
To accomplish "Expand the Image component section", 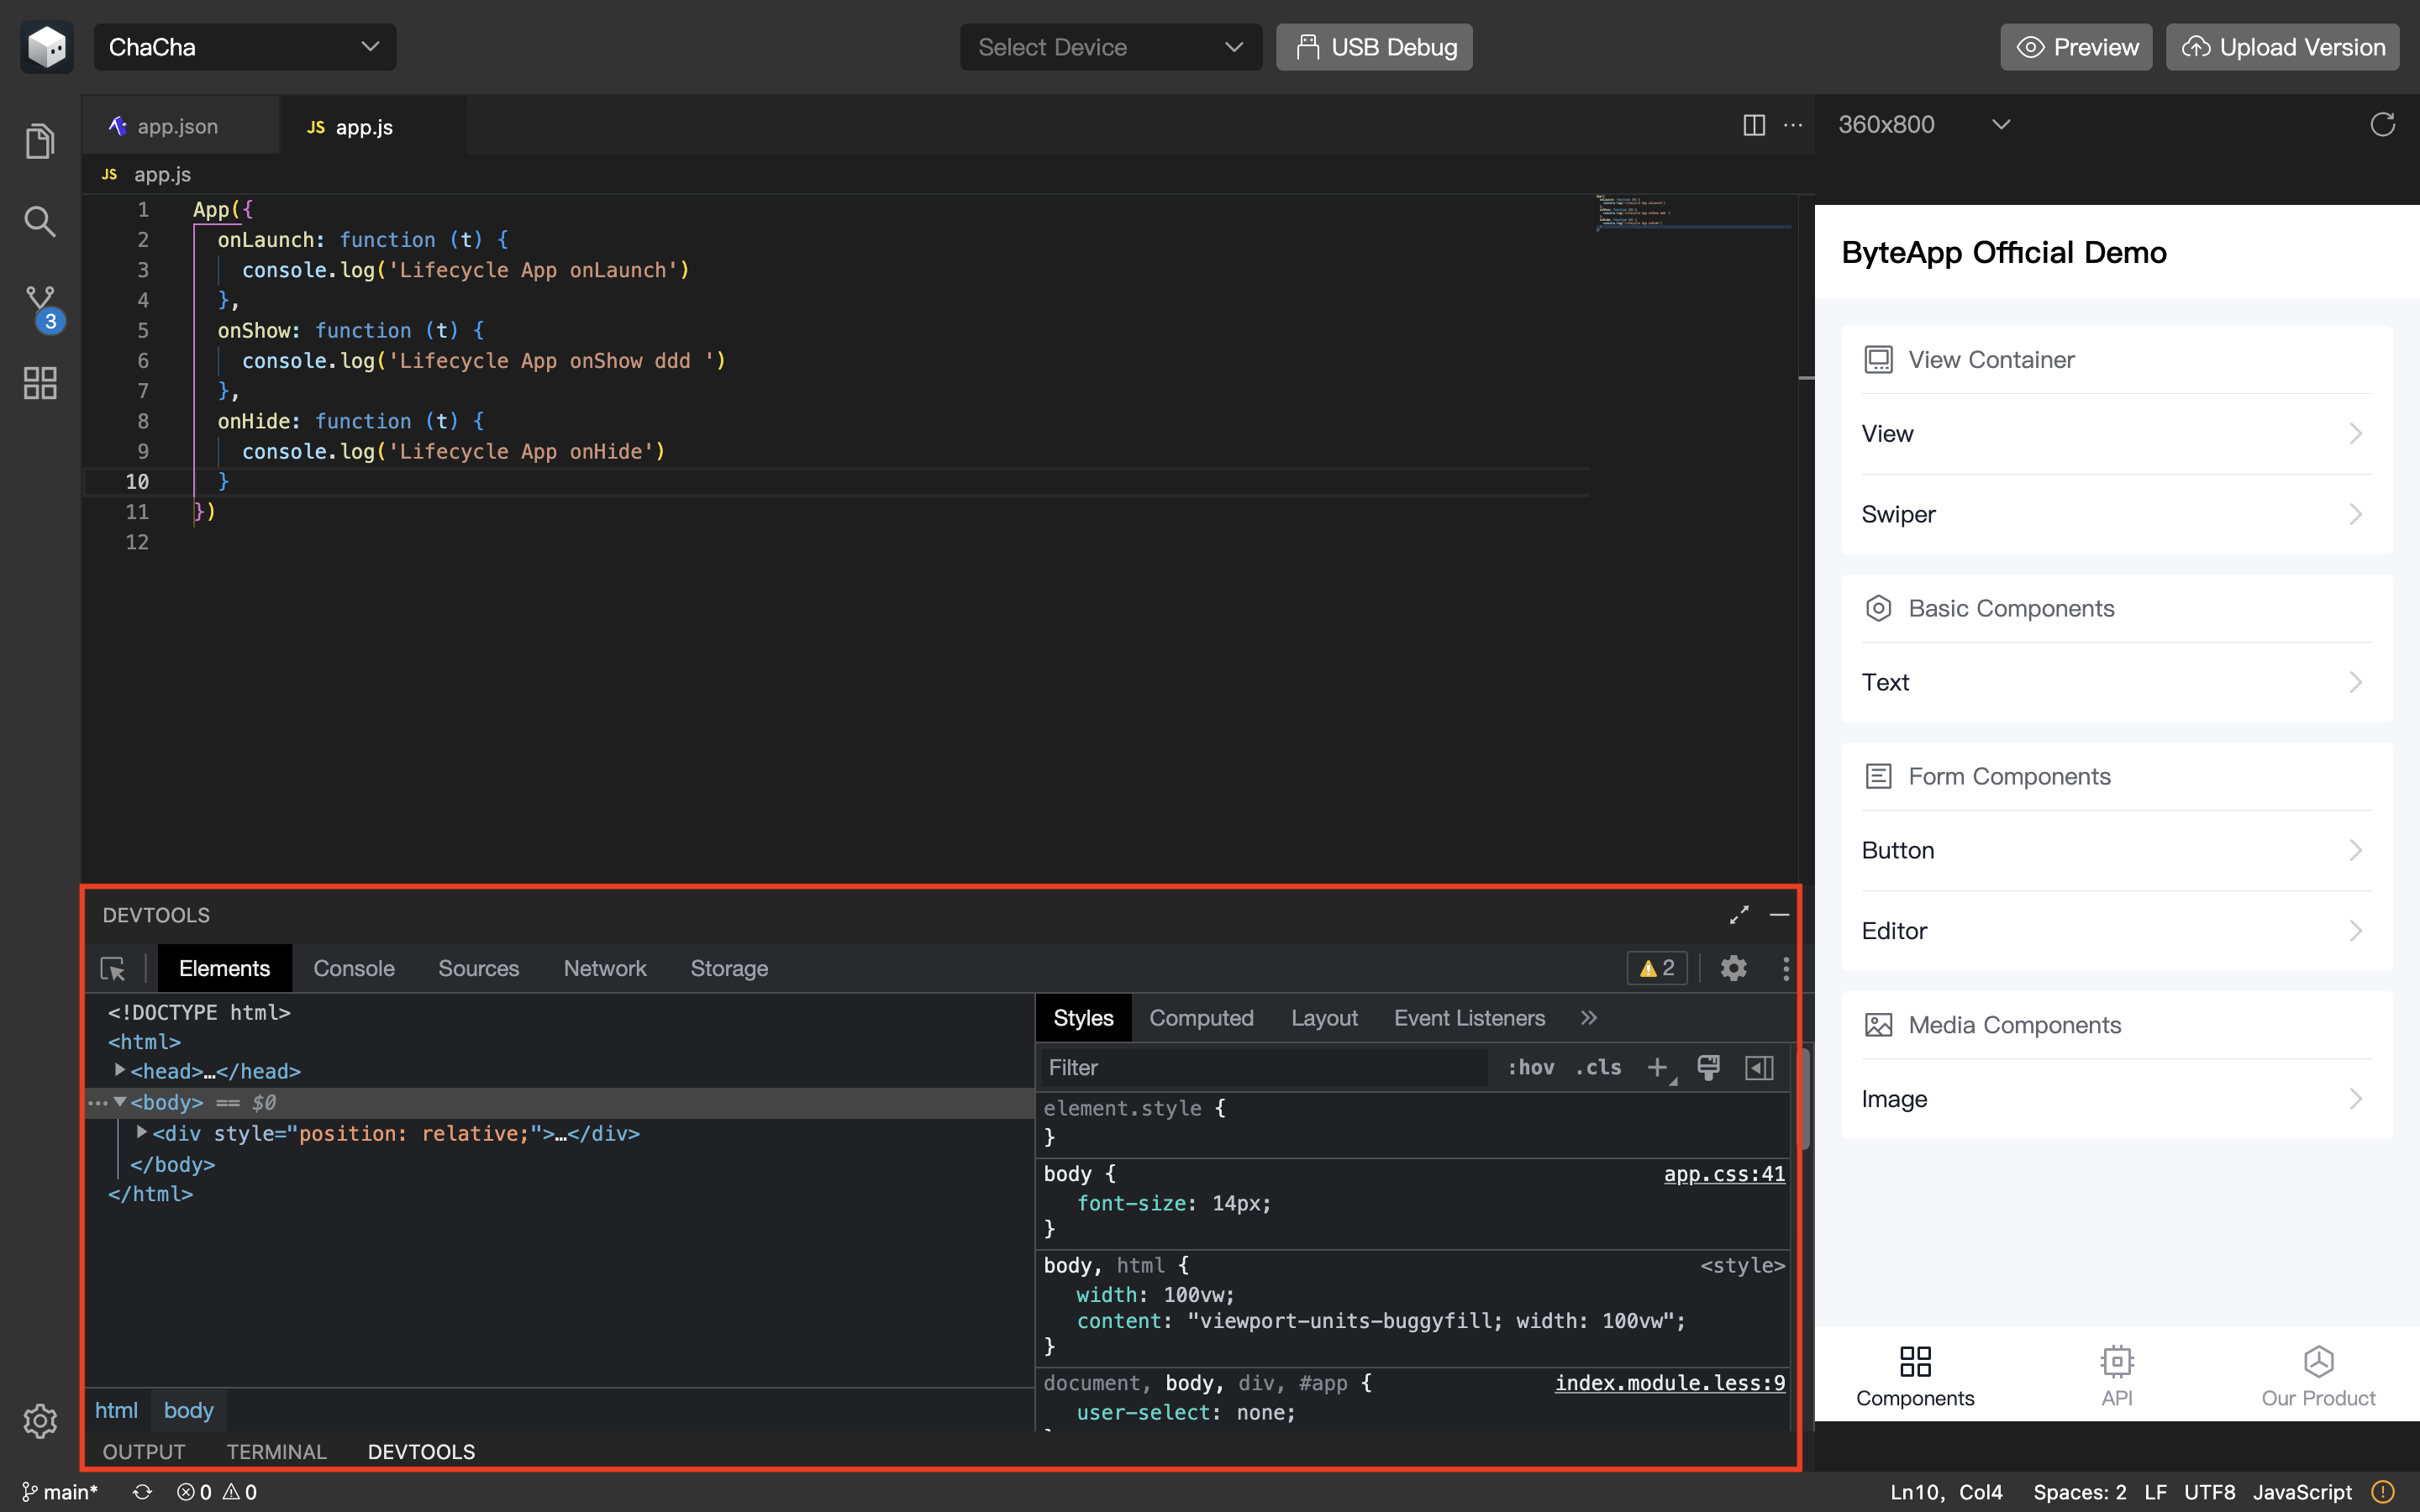I will (2113, 1097).
